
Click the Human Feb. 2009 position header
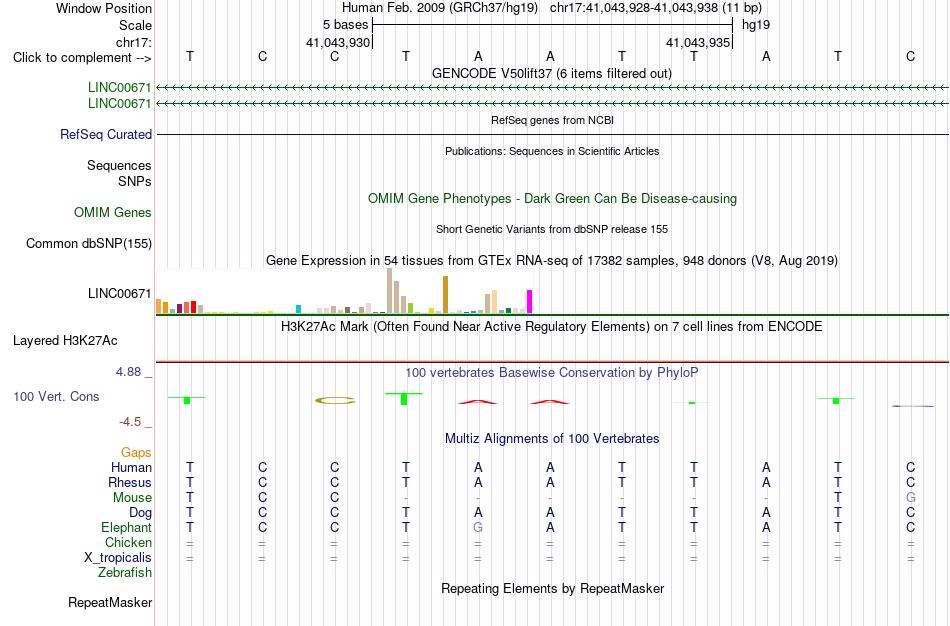(552, 8)
